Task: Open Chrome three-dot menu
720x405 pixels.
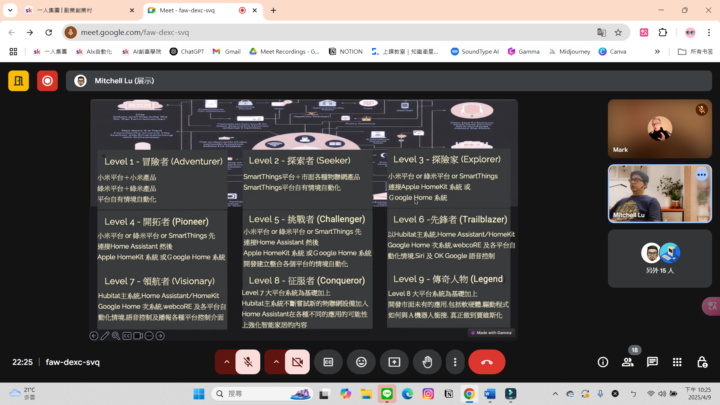Action: tap(709, 33)
